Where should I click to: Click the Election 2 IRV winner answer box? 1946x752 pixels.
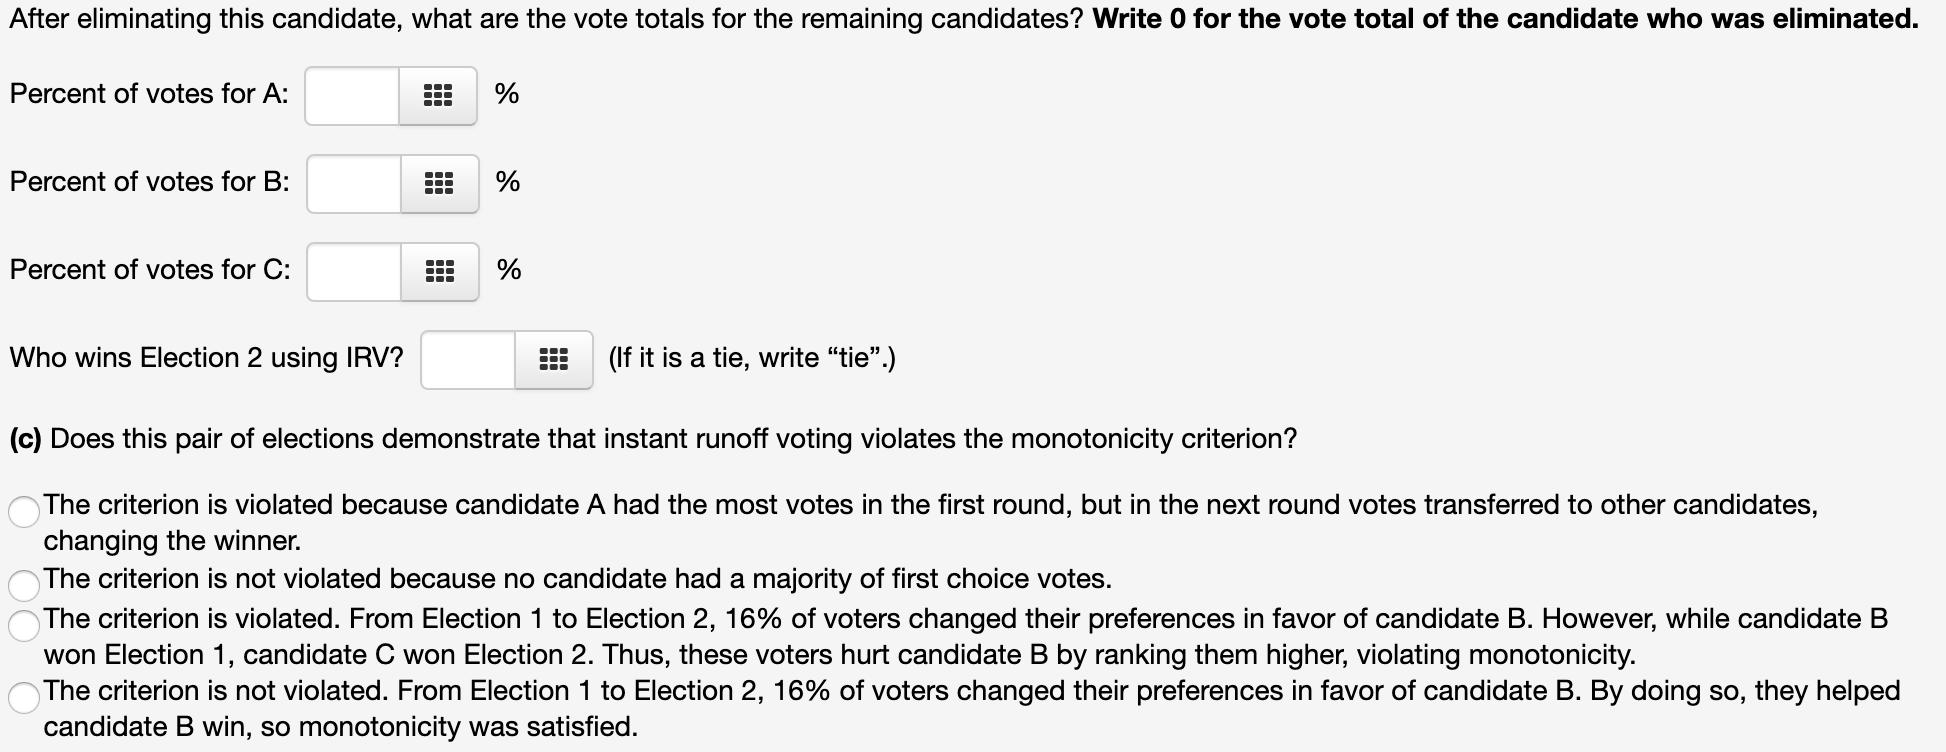[468, 359]
